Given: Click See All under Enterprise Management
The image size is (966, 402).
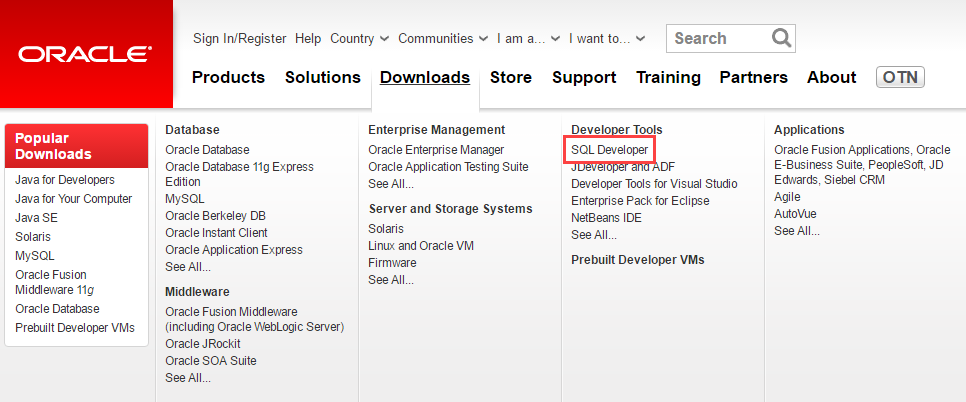Looking at the screenshot, I should coord(391,184).
